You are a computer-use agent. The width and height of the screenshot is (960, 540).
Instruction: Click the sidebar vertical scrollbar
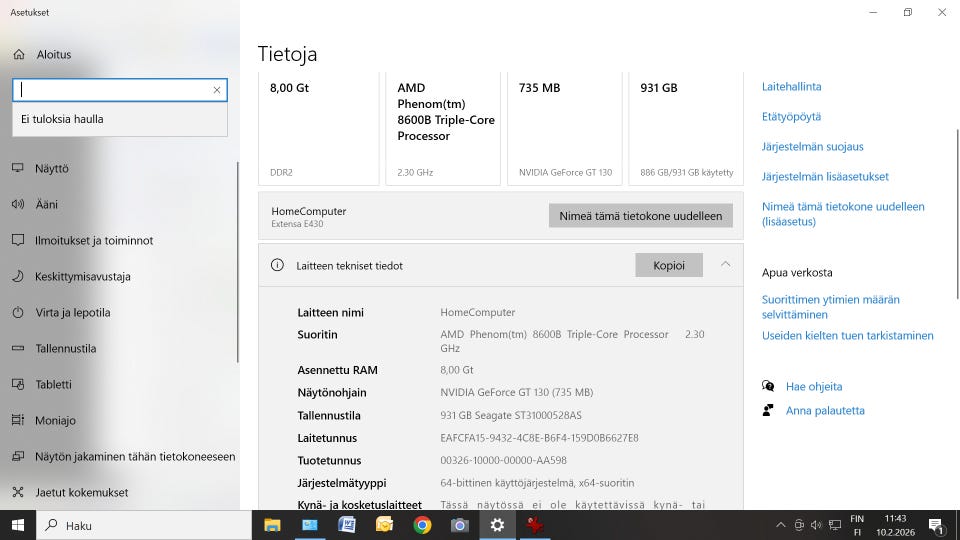(x=238, y=262)
